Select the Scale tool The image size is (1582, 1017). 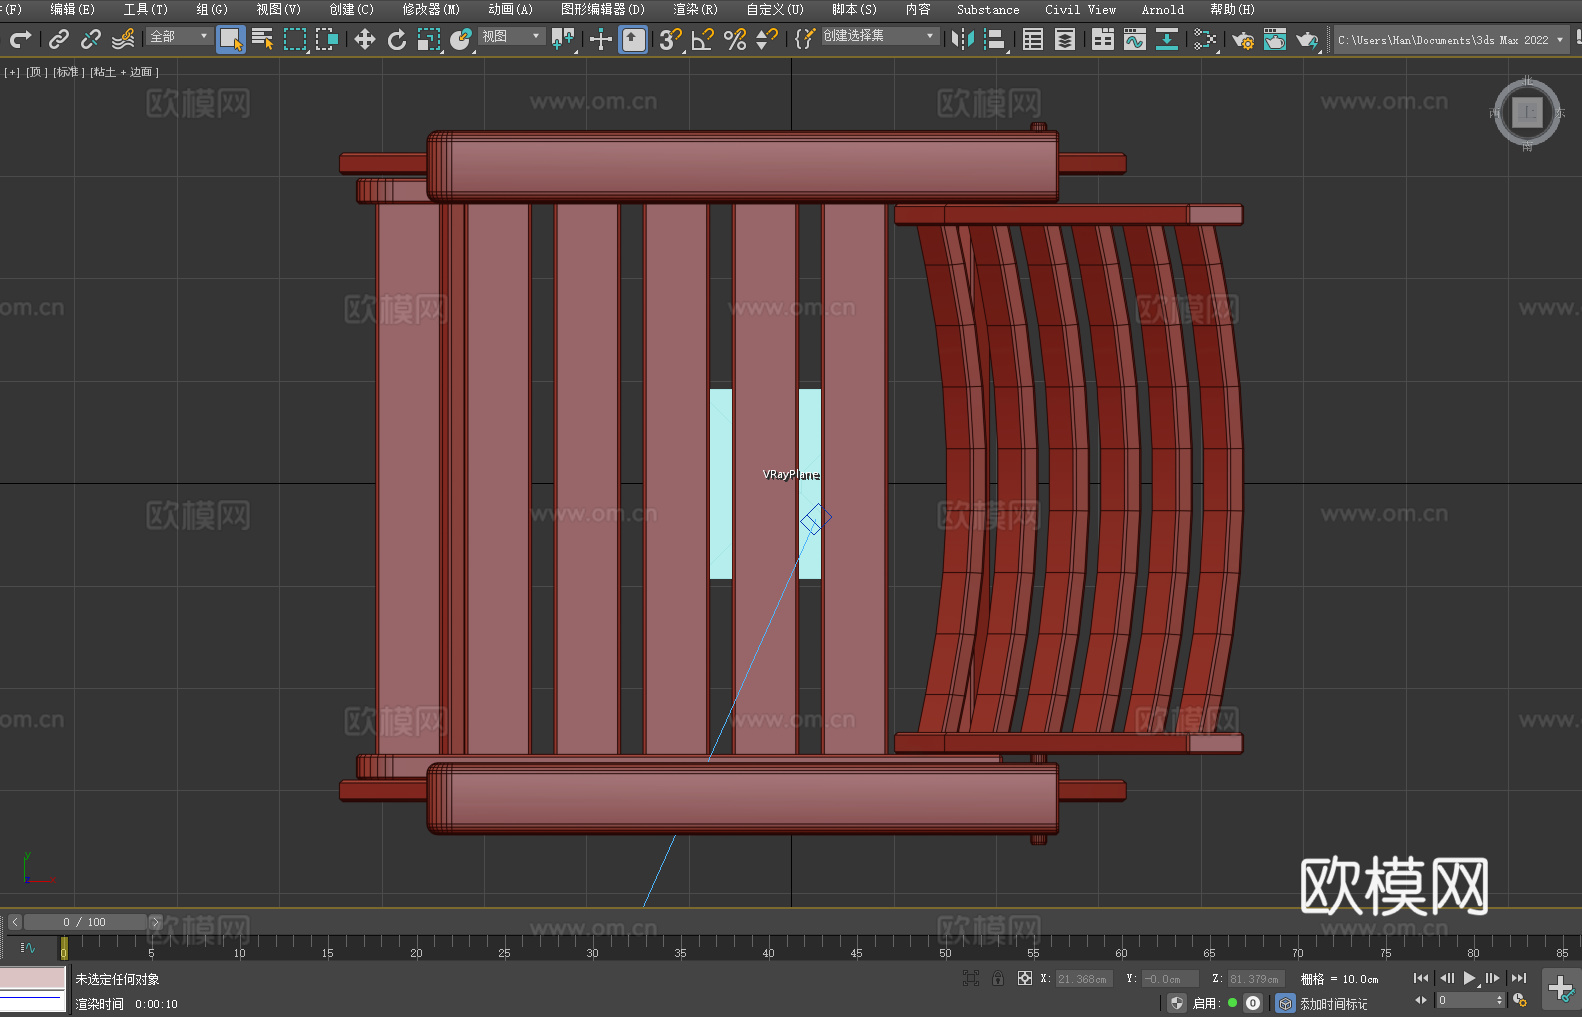[429, 39]
